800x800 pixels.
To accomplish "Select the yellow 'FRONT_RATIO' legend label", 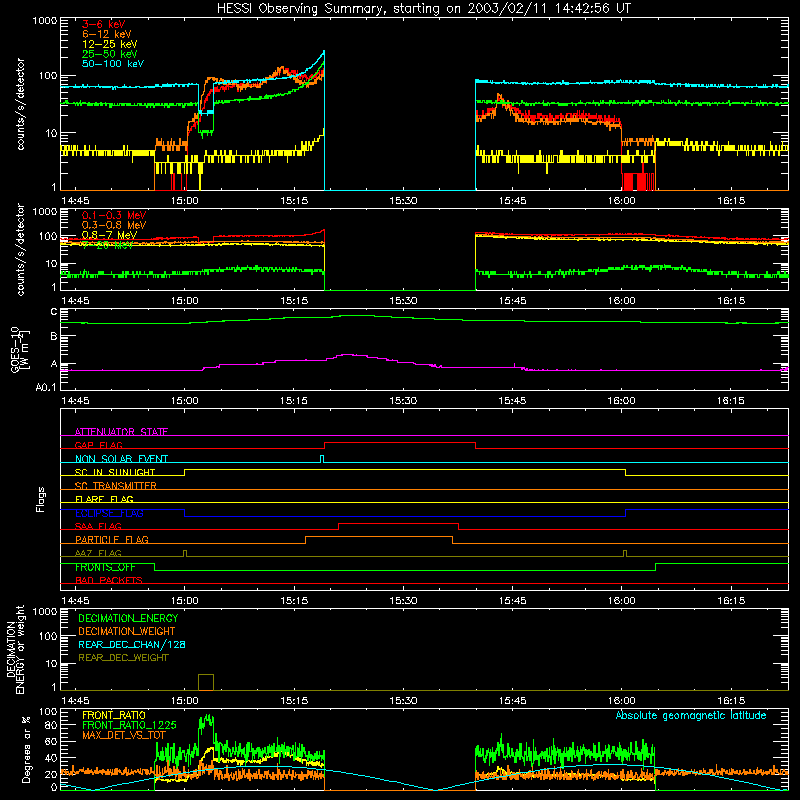I will [114, 715].
